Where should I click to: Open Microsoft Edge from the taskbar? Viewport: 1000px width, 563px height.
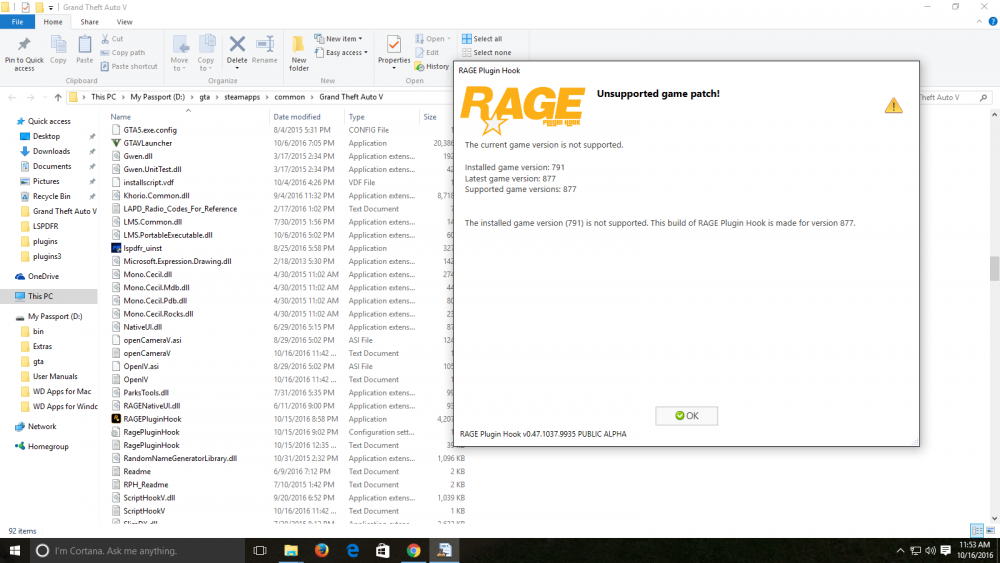[352, 550]
